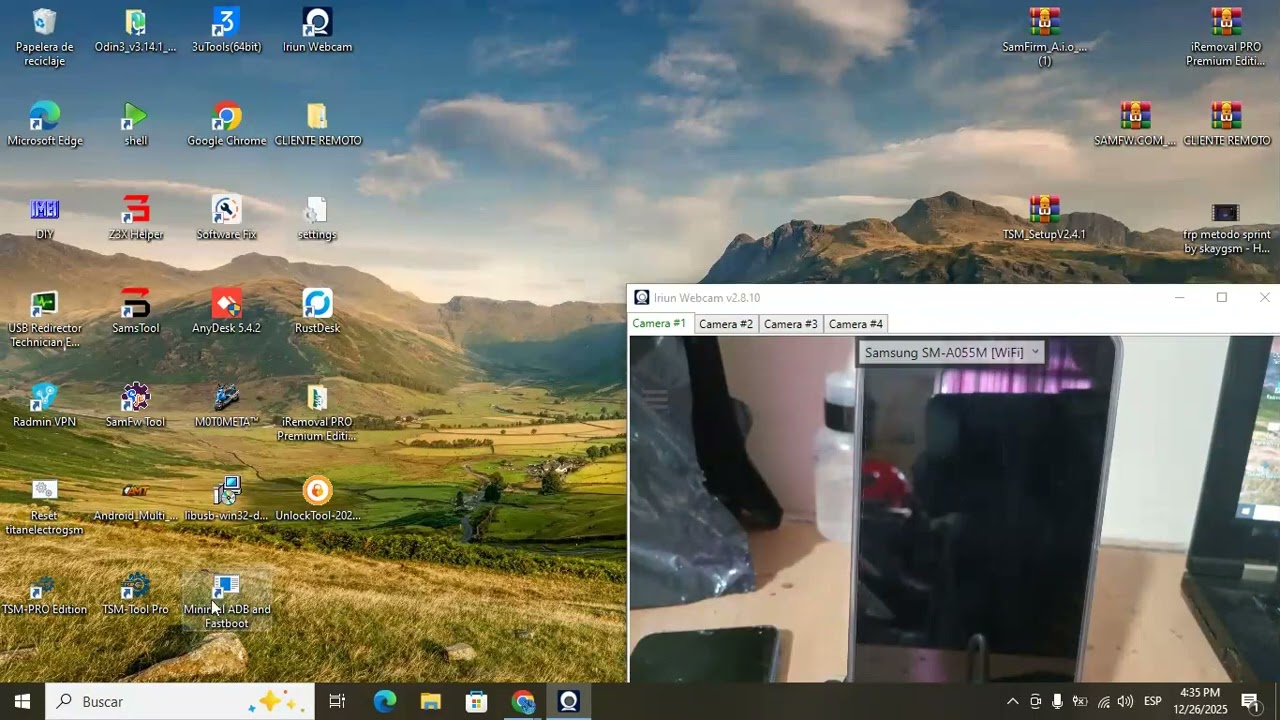
Task: Launch Google Chrome from the desktop
Action: tap(227, 124)
